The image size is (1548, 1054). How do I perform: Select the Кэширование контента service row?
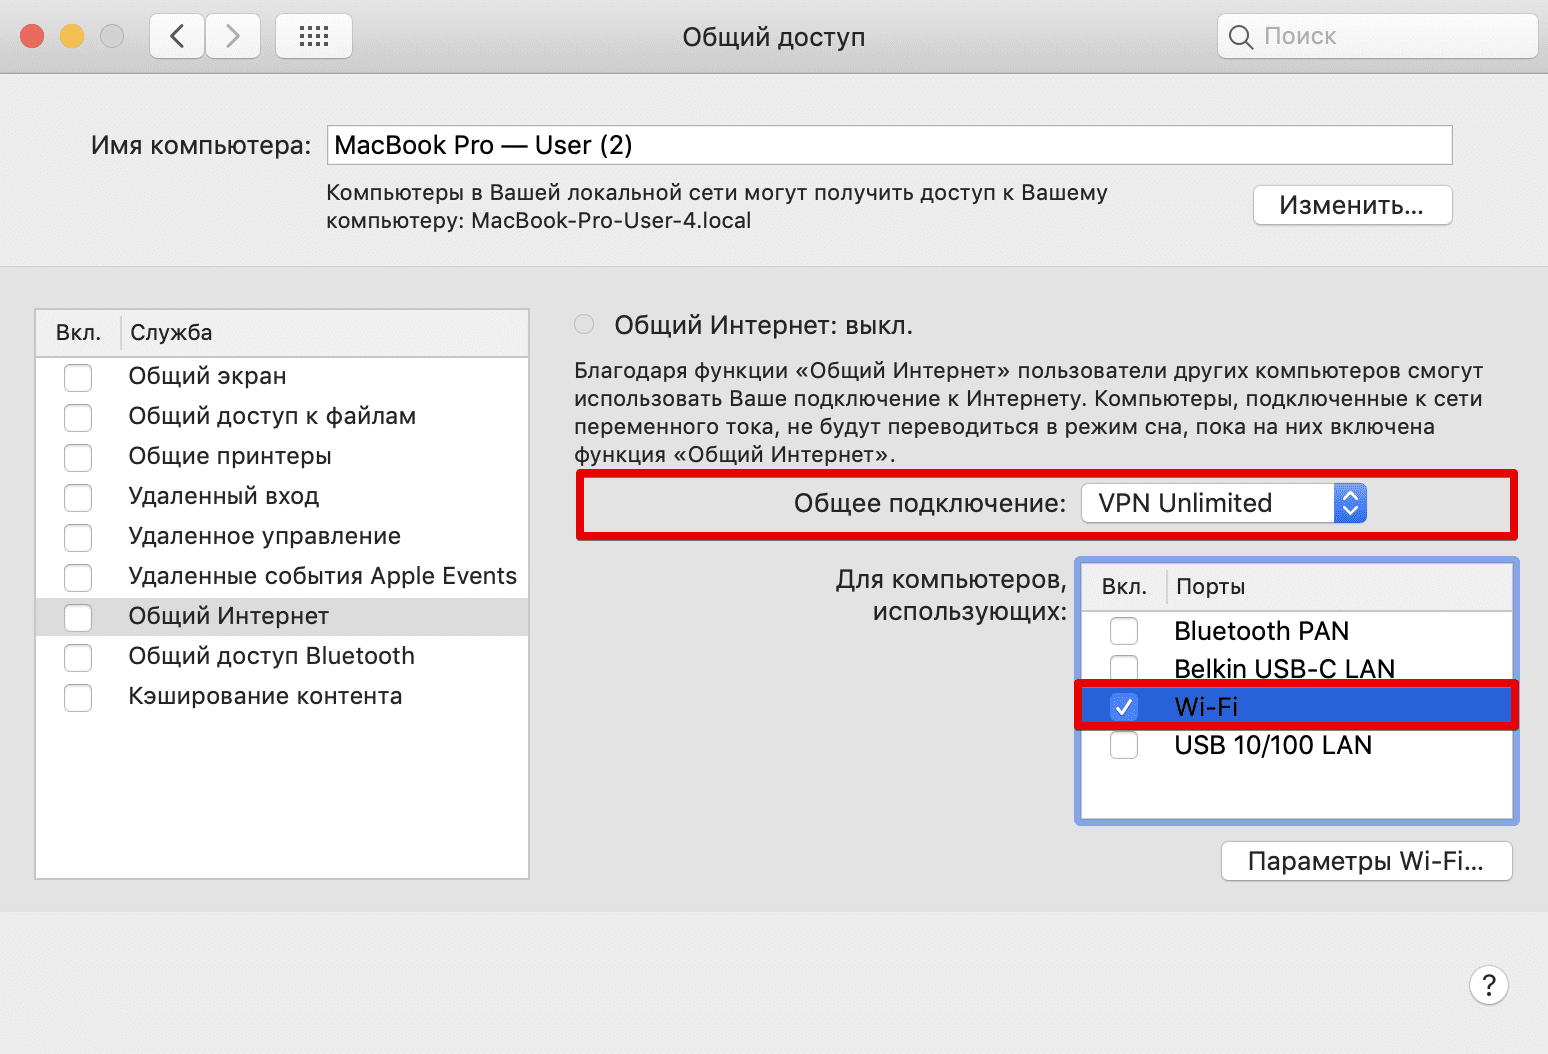tap(265, 695)
